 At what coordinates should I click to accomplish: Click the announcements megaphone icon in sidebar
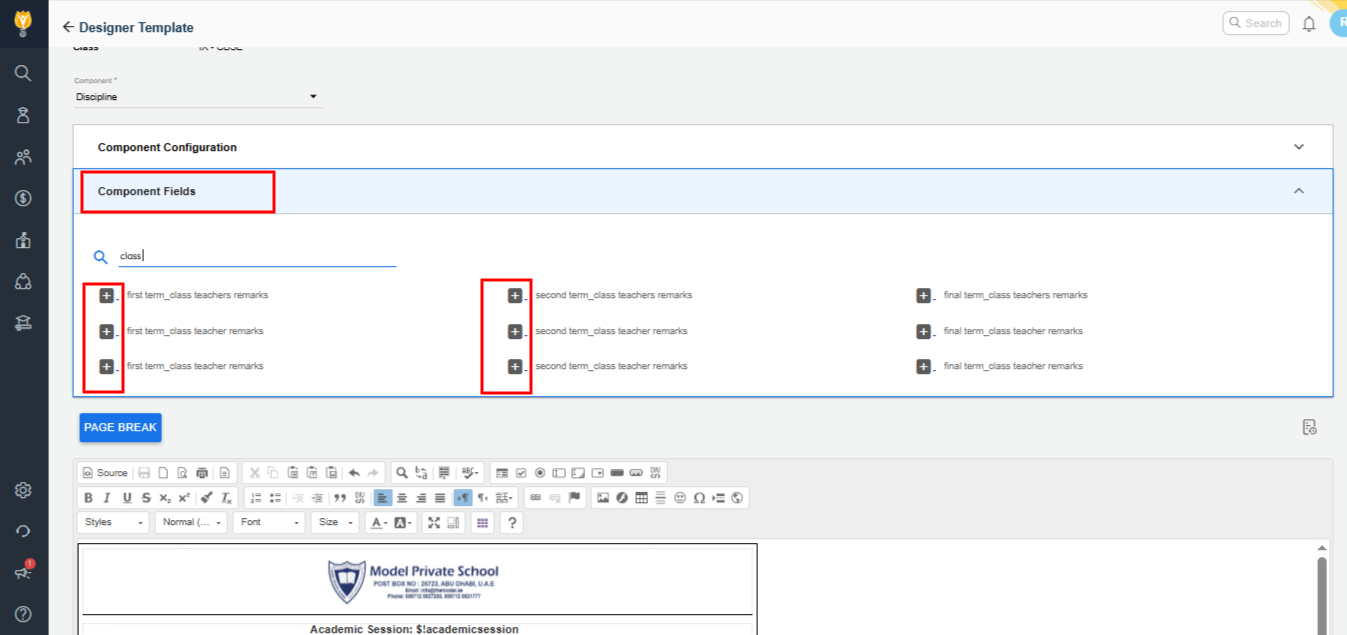(23, 572)
